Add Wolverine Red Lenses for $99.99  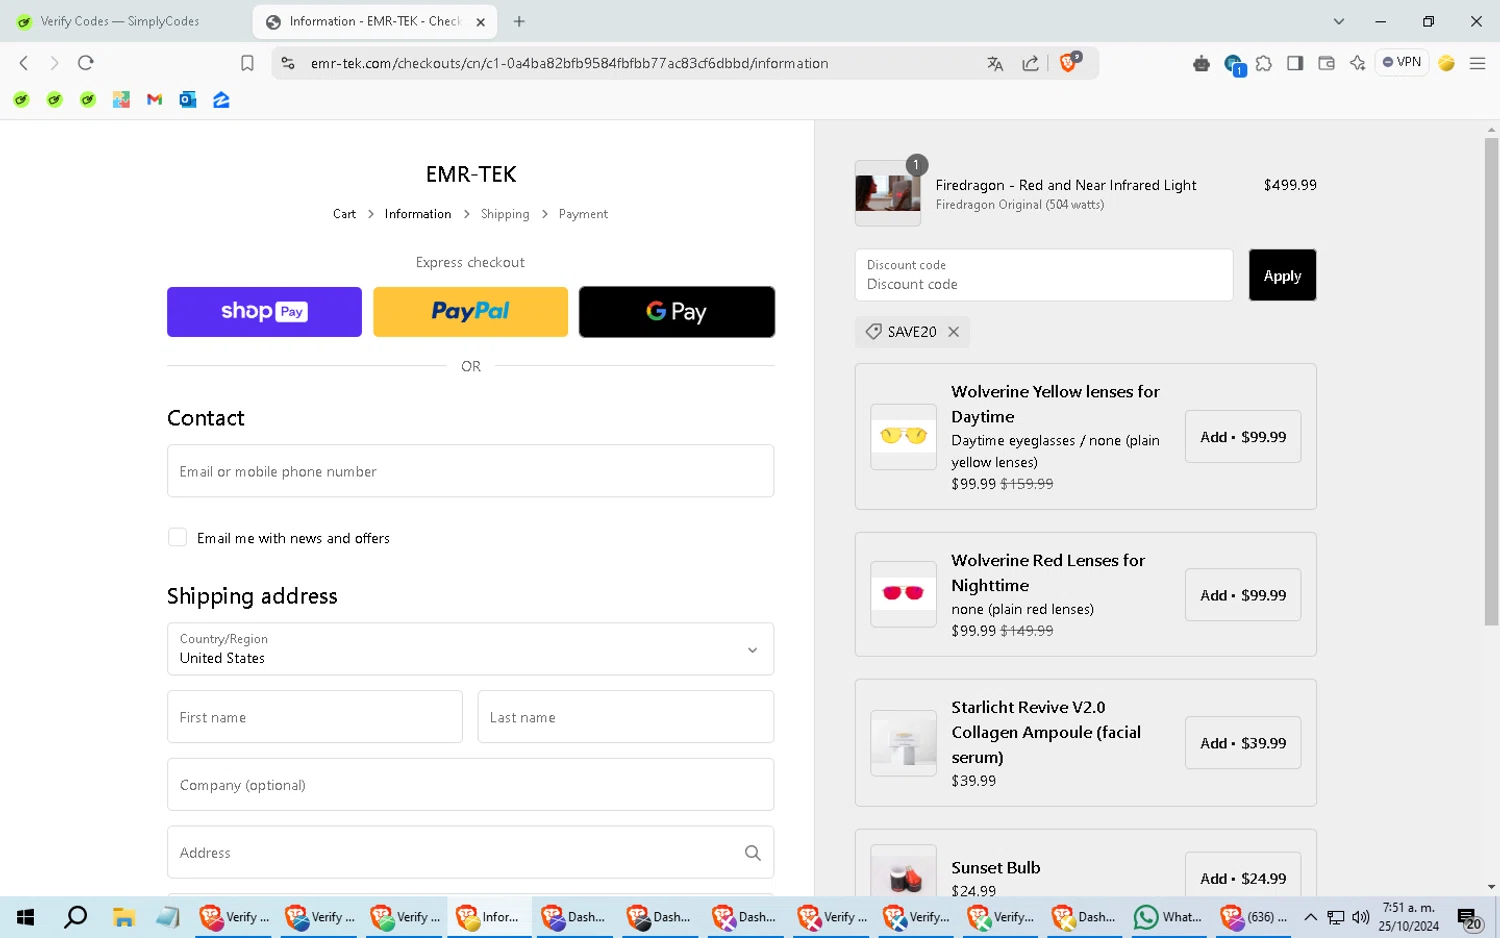click(1243, 595)
